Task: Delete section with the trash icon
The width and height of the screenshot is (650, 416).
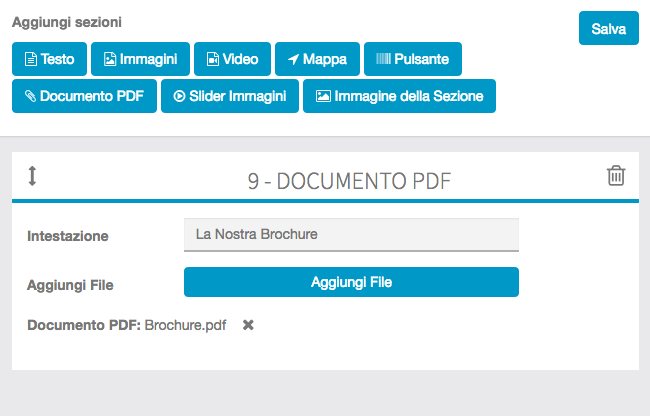Action: coord(616,176)
